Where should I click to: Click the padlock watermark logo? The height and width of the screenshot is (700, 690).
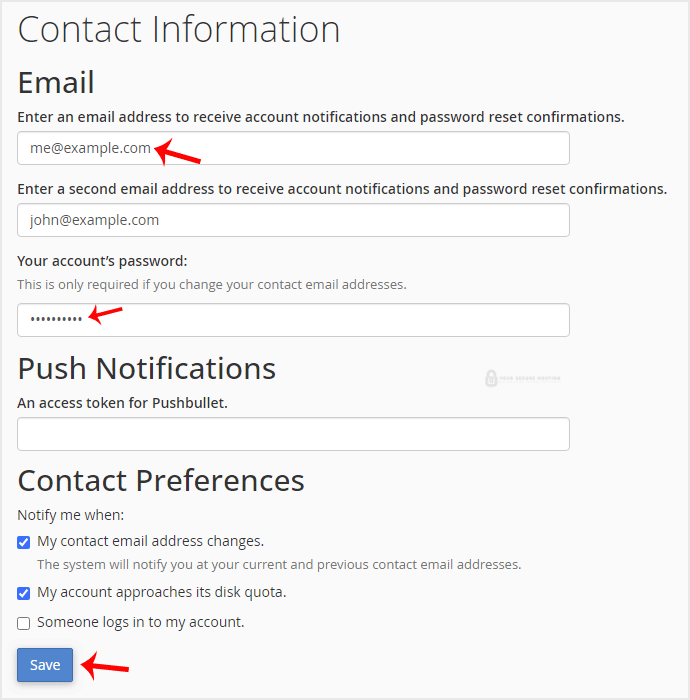(x=491, y=379)
